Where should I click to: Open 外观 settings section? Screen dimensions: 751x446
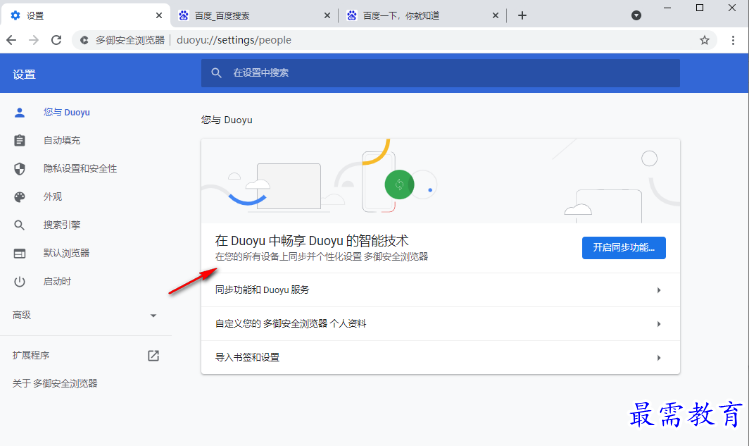click(x=53, y=197)
